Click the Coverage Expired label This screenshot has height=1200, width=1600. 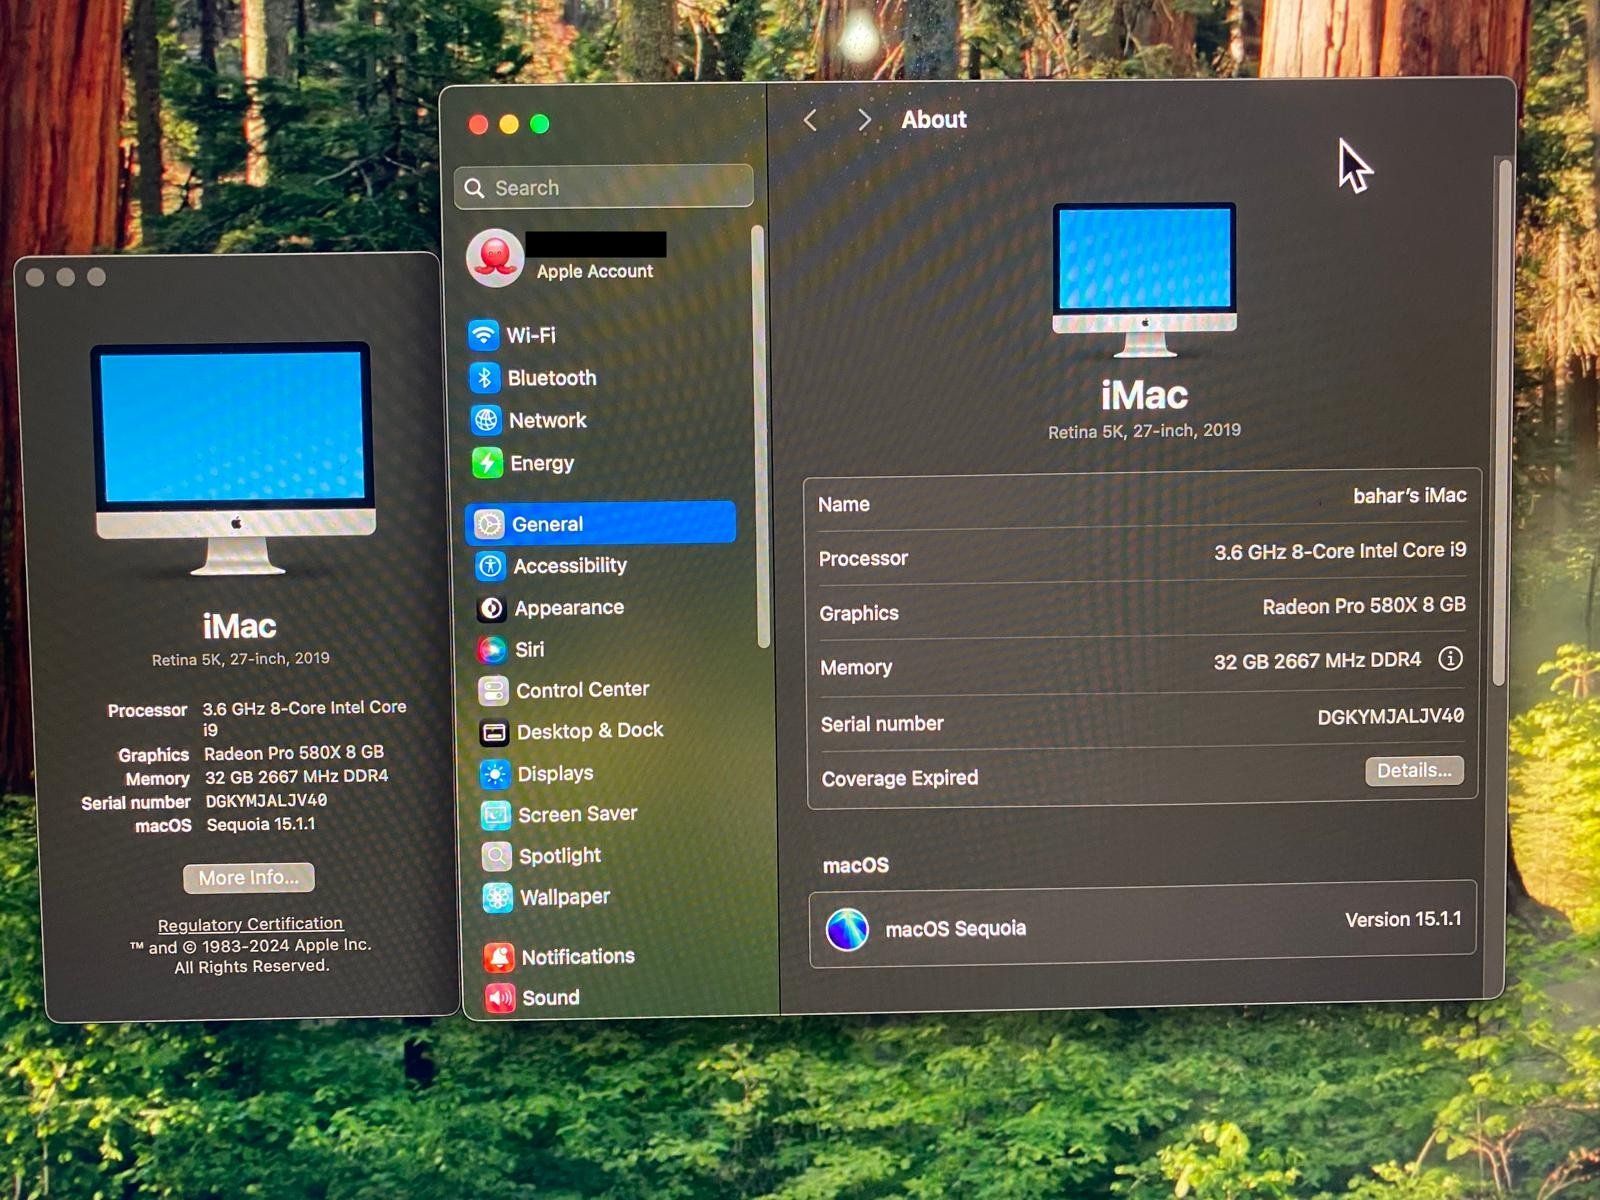pos(900,778)
